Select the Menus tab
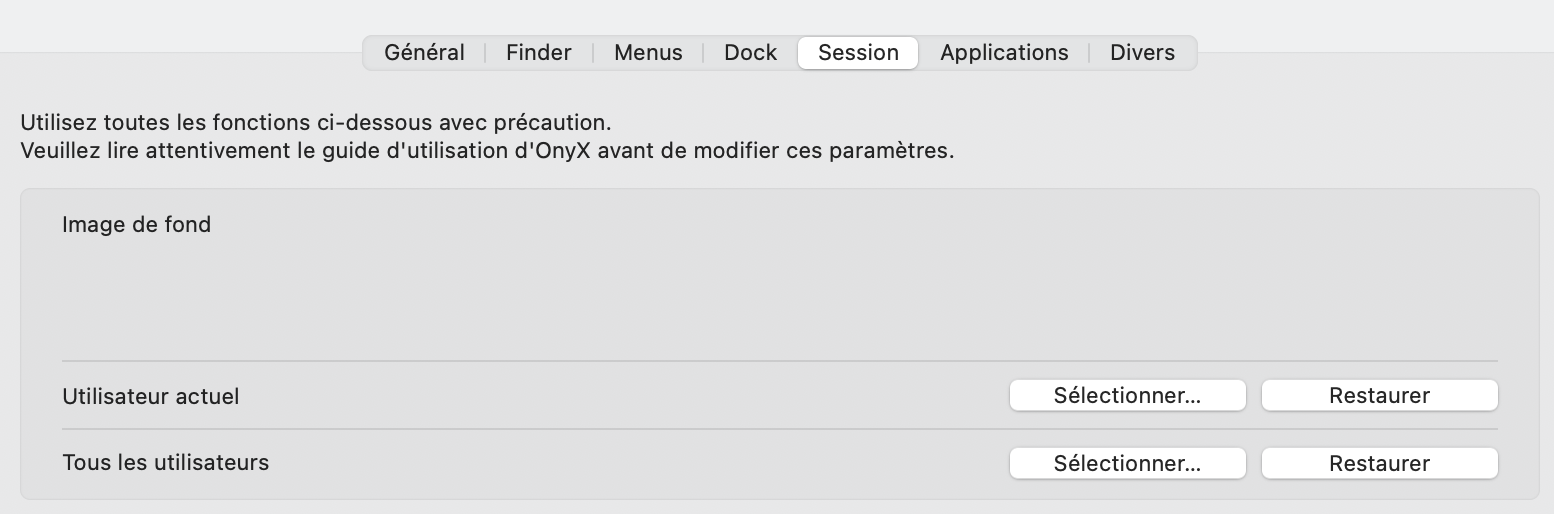Screen dimensions: 1554x514 click(x=648, y=53)
